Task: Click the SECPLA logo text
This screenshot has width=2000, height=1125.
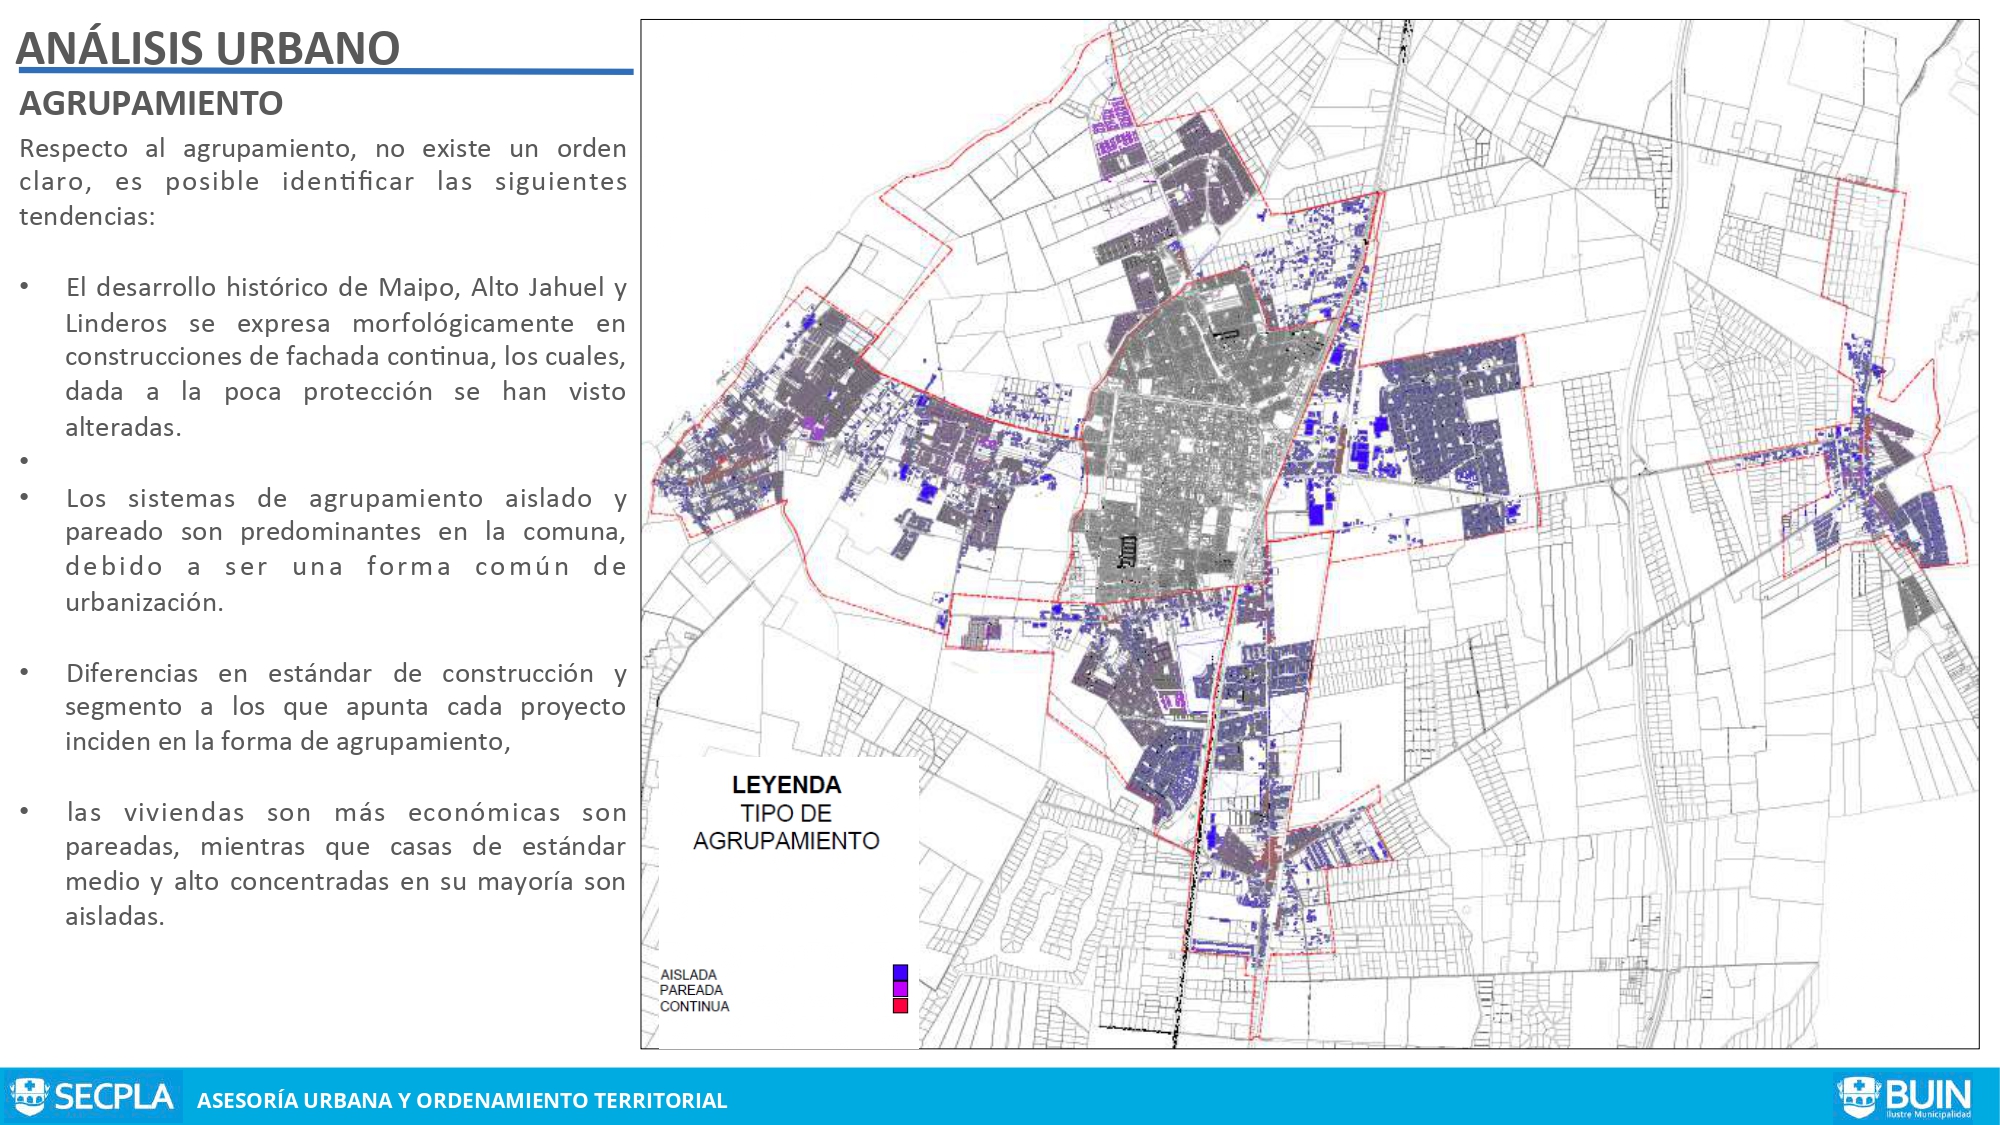Action: point(114,1097)
